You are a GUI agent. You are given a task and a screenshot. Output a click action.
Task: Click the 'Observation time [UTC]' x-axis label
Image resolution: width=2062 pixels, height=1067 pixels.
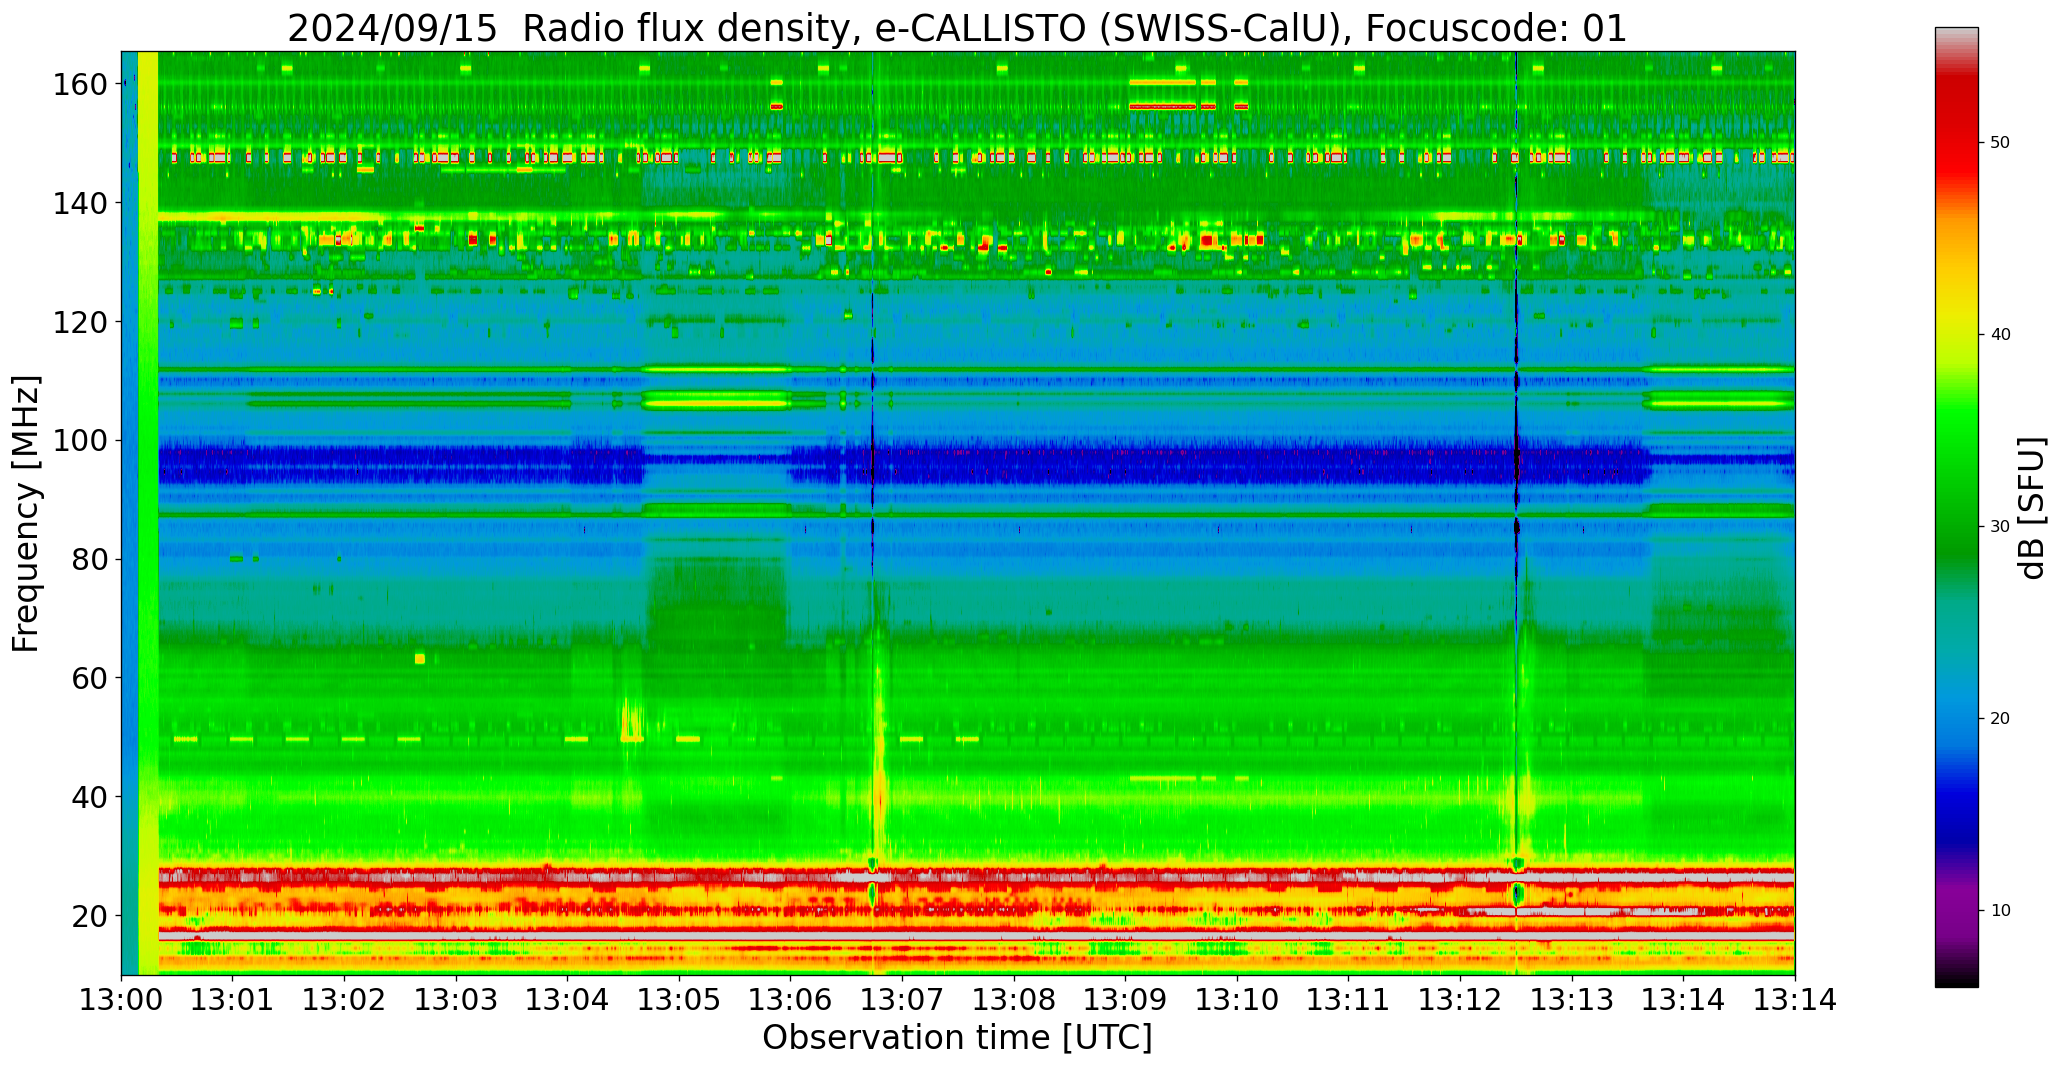coord(957,1038)
